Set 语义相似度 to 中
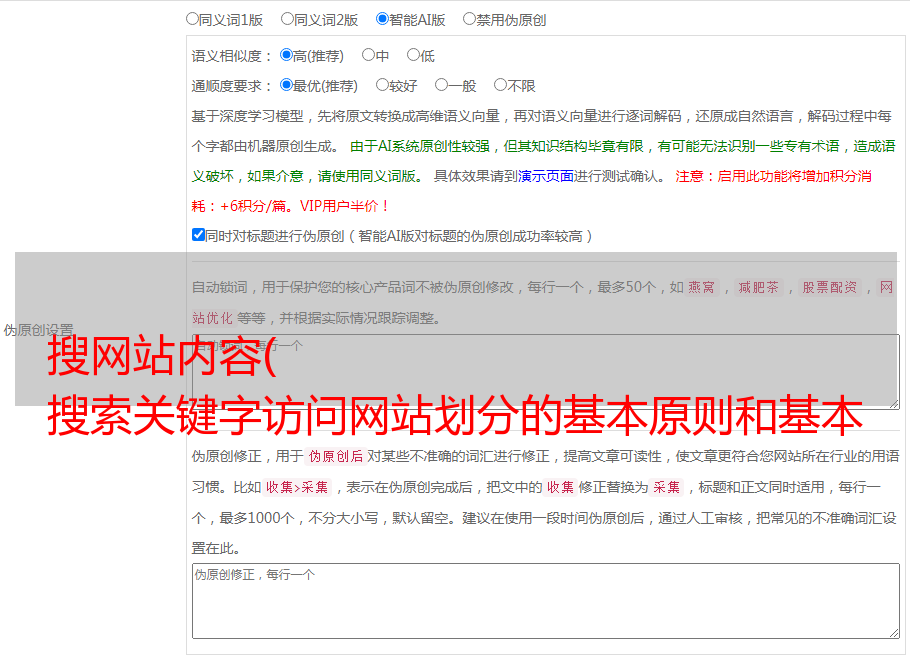 [368, 55]
